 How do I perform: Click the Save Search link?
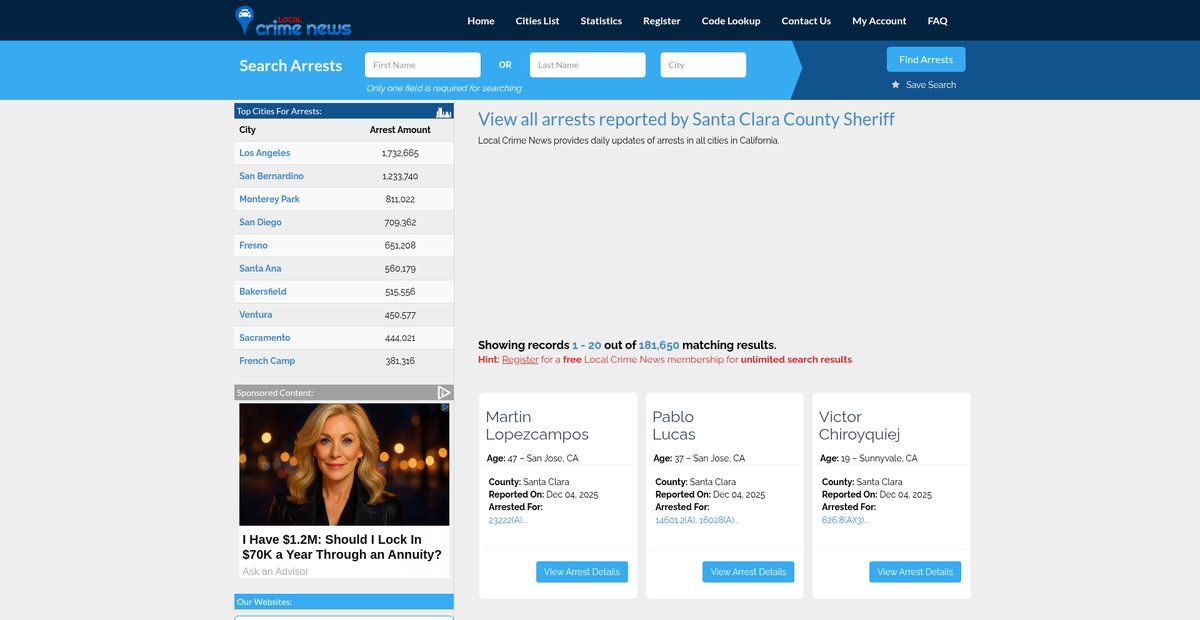click(x=931, y=85)
